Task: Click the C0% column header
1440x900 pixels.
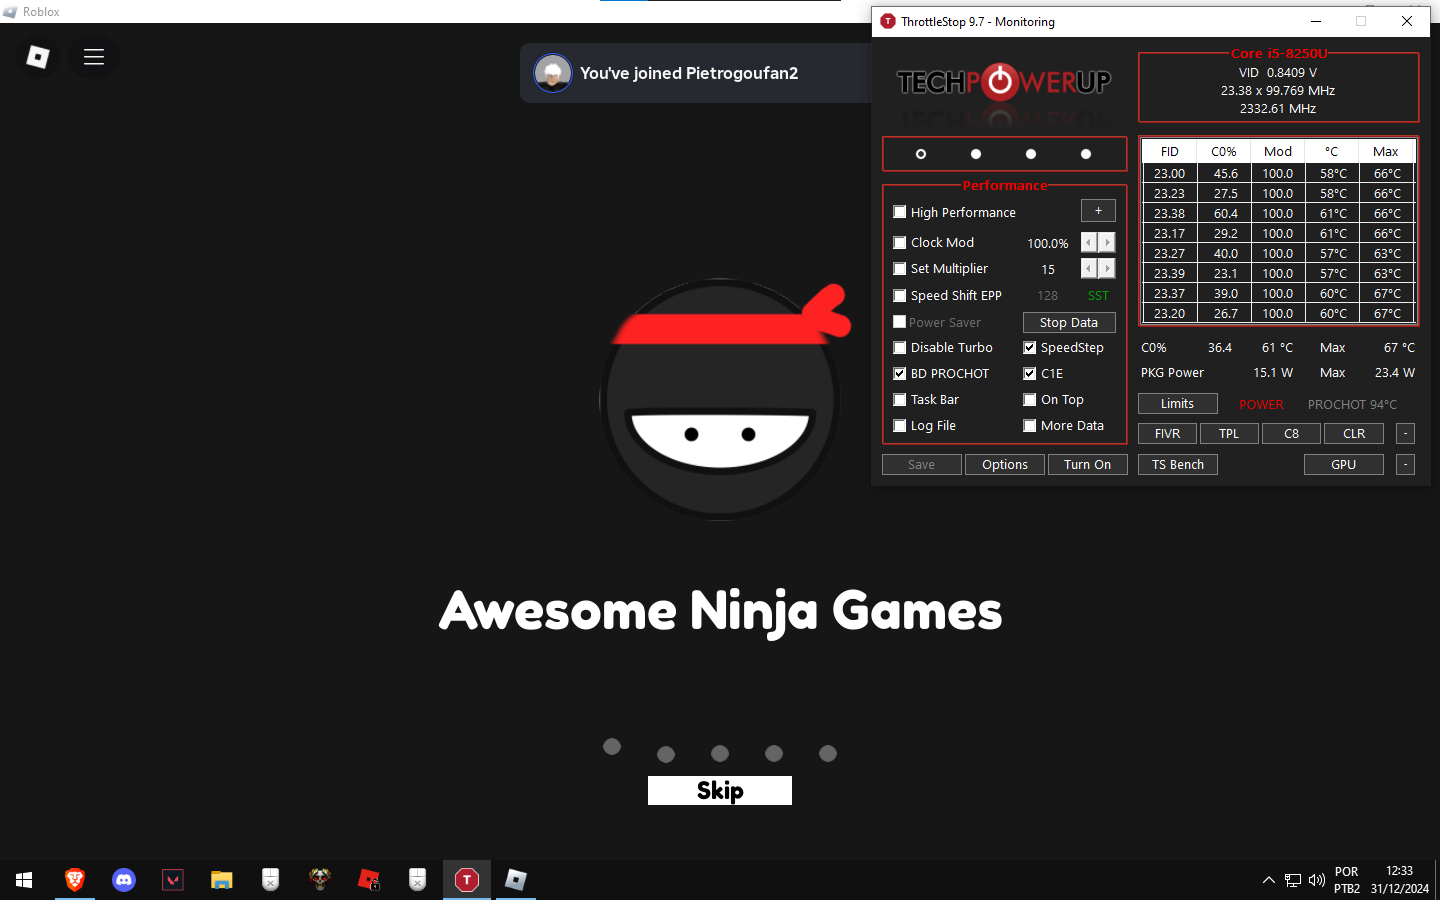Action: (x=1224, y=151)
